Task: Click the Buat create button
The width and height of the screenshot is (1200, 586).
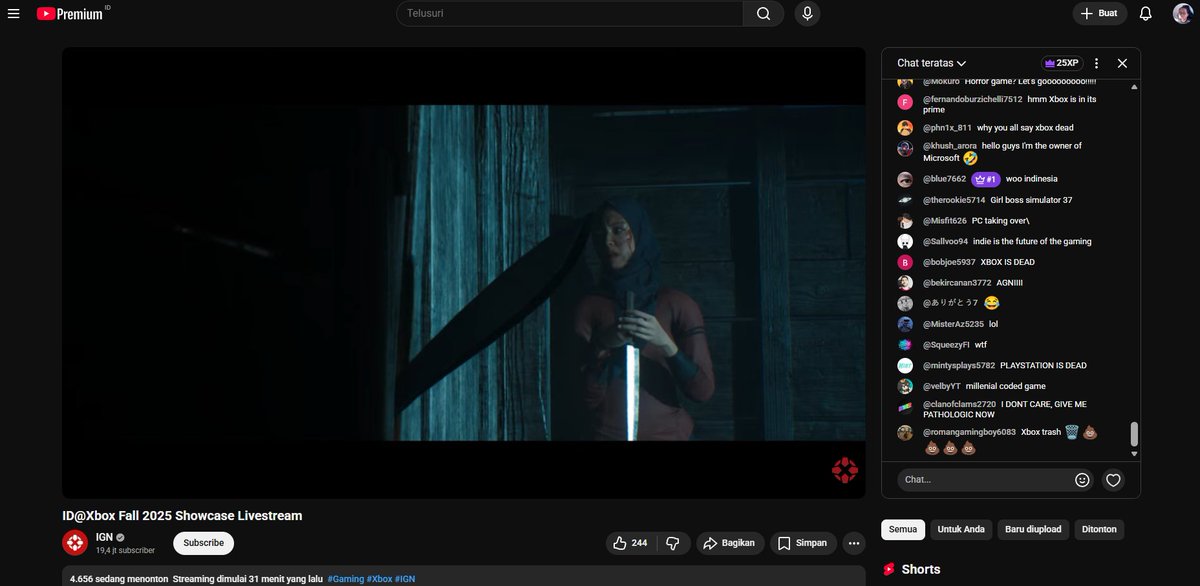Action: pos(1099,14)
